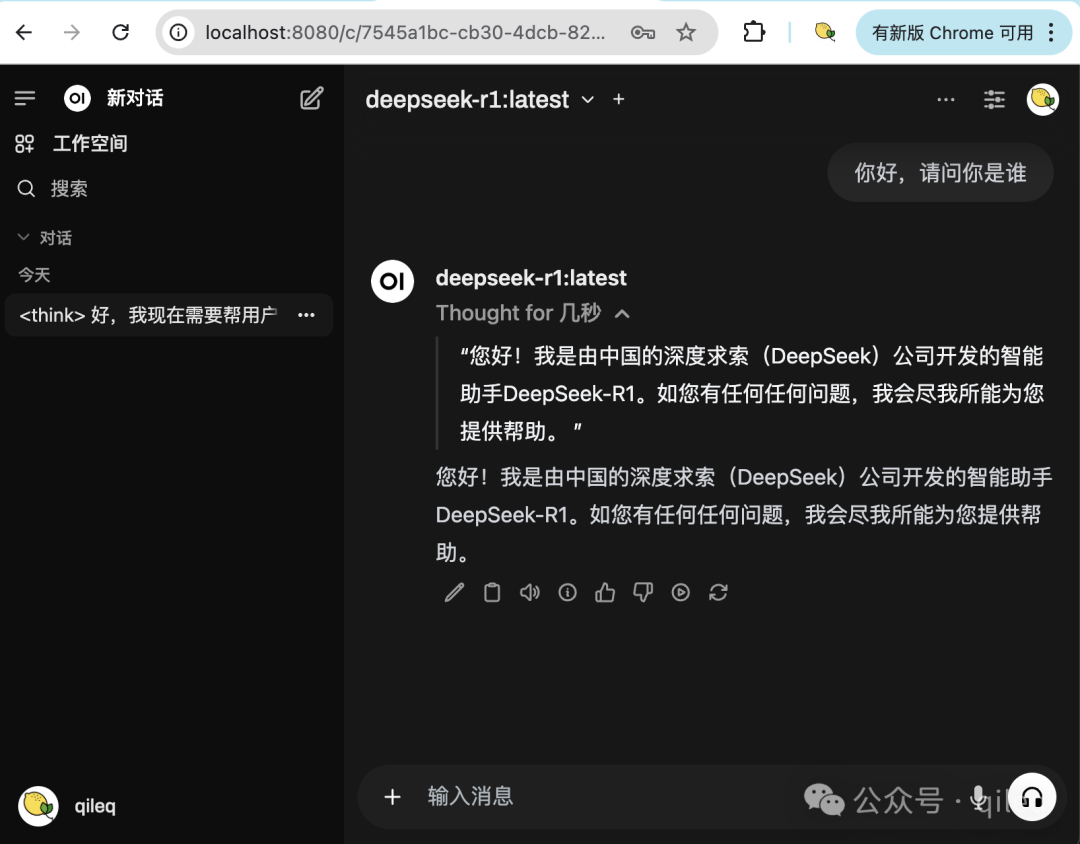This screenshot has width=1080, height=844.
Task: Click the browser forward arrow
Action: [72, 32]
